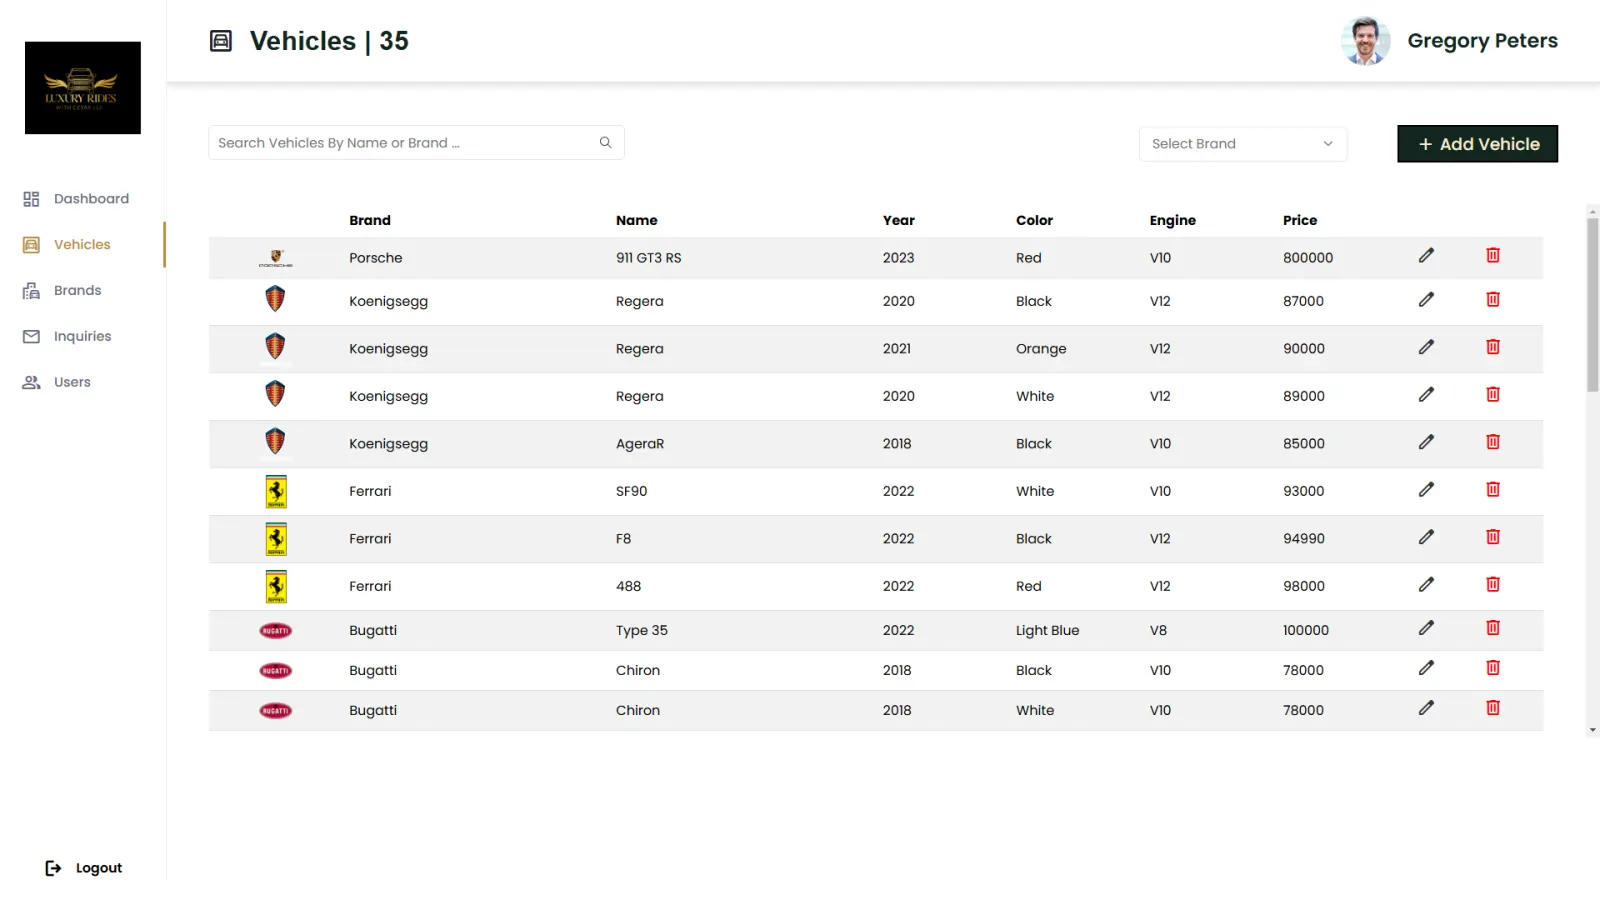The height and width of the screenshot is (900, 1600).
Task: Click the scrollbar down arrow
Action: coord(1592,731)
